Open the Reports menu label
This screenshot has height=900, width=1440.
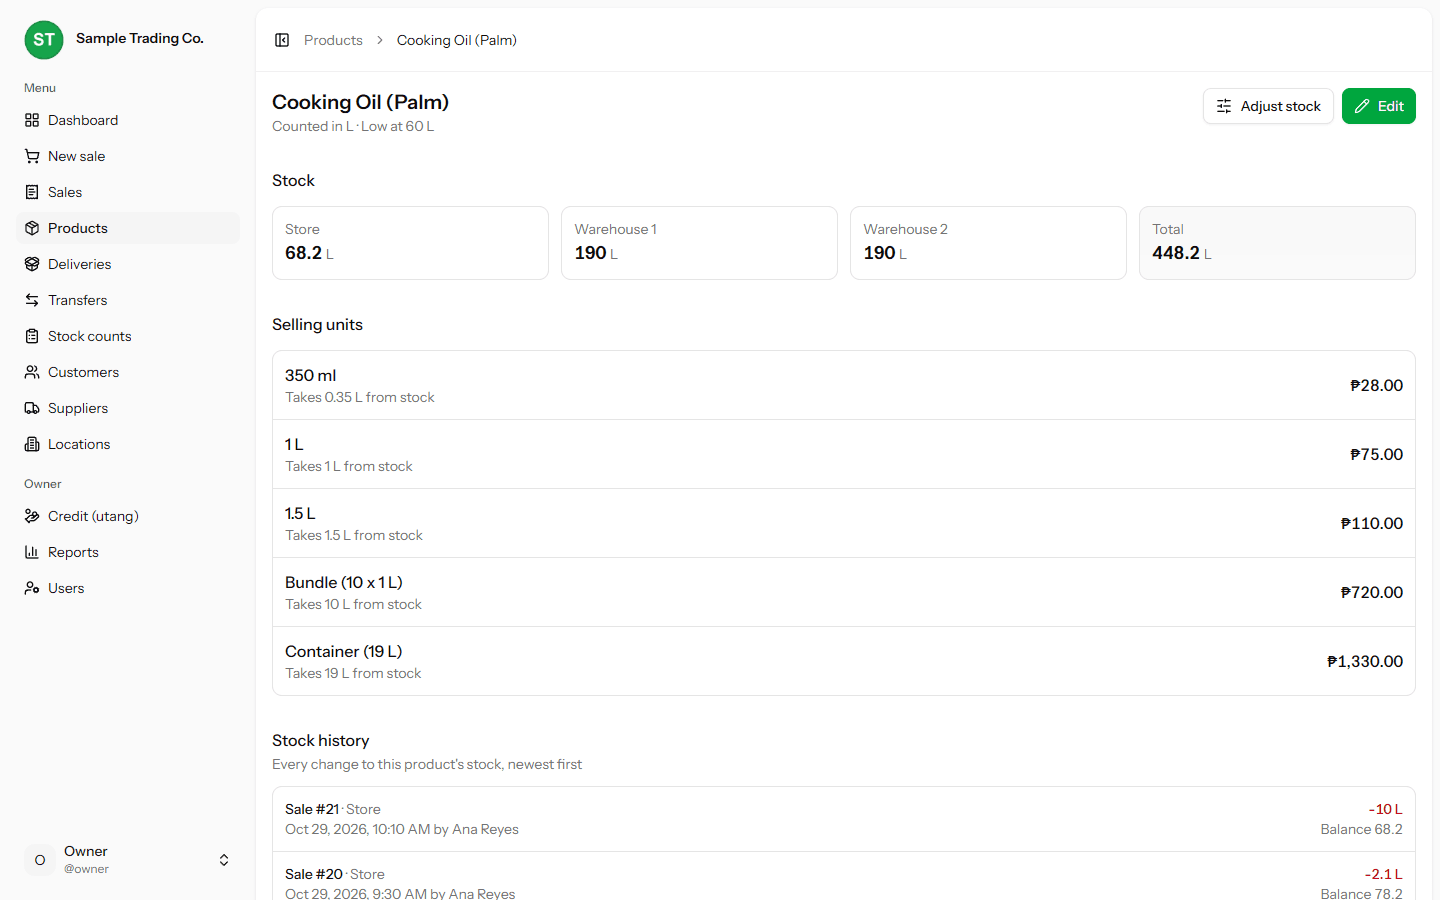[x=73, y=552]
